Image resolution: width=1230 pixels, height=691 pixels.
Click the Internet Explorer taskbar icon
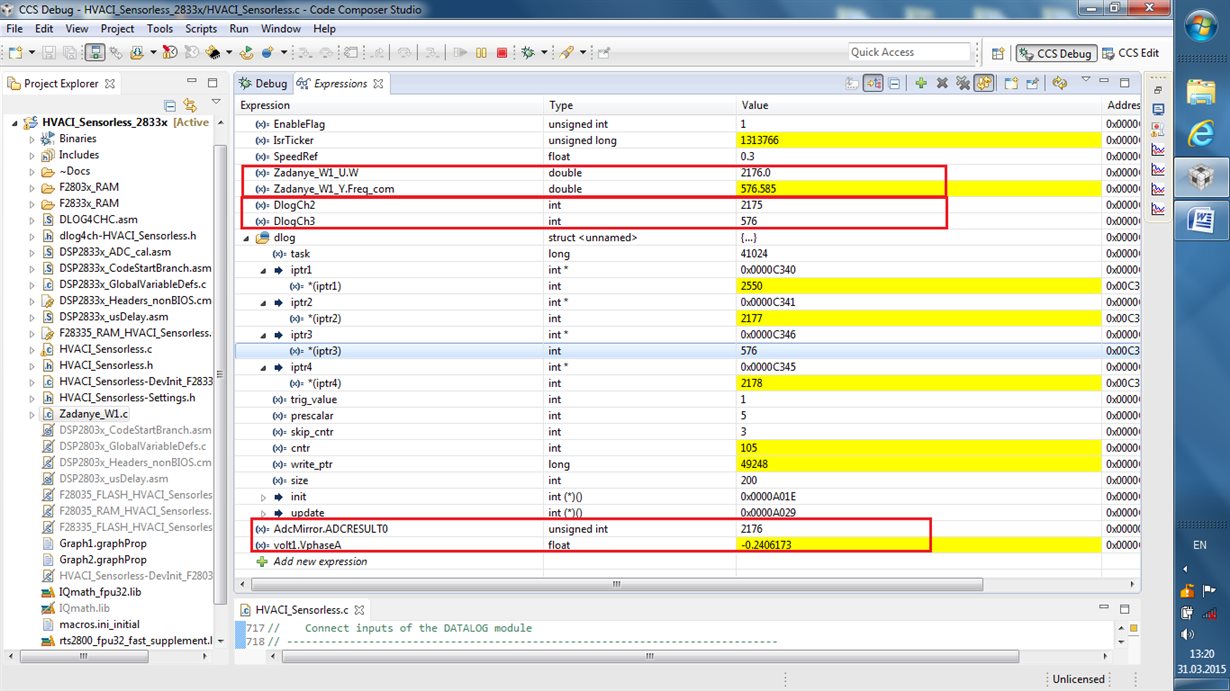click(1199, 134)
